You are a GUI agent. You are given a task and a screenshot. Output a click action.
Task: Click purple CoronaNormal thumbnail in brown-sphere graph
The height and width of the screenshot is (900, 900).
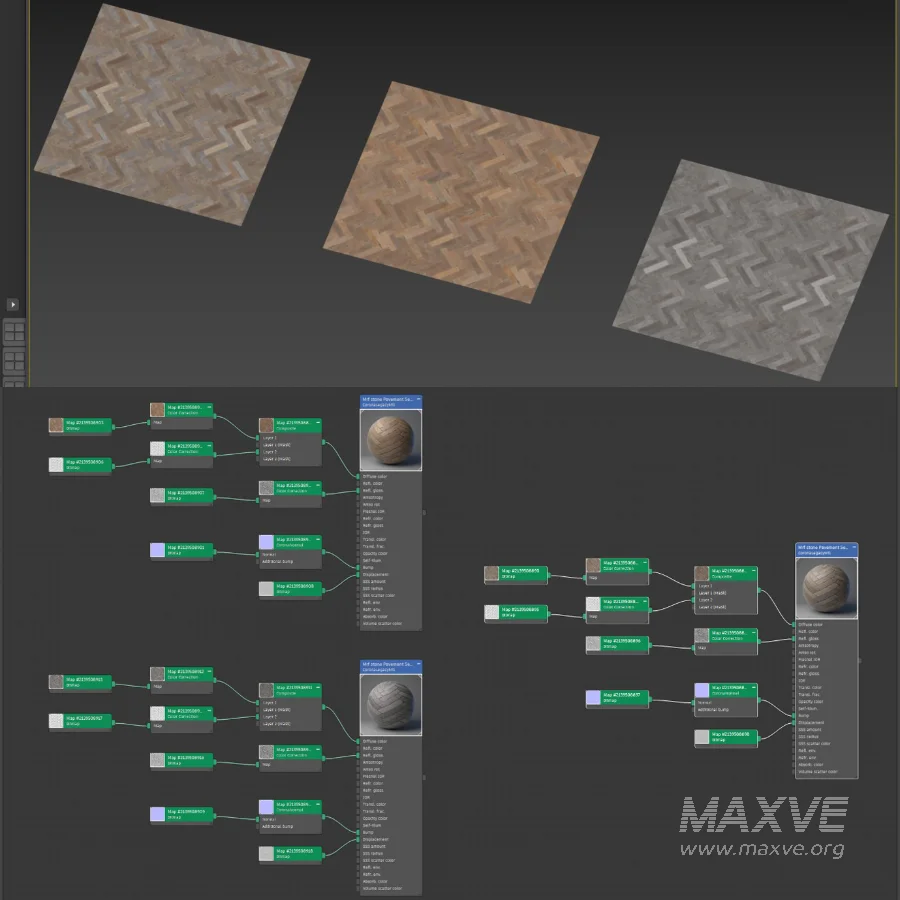click(x=266, y=542)
